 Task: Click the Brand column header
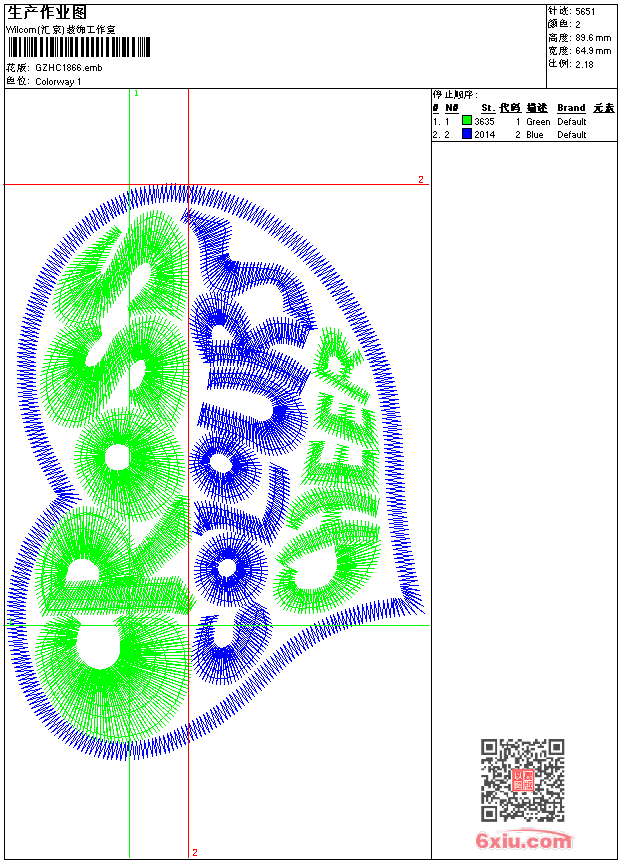(571, 108)
